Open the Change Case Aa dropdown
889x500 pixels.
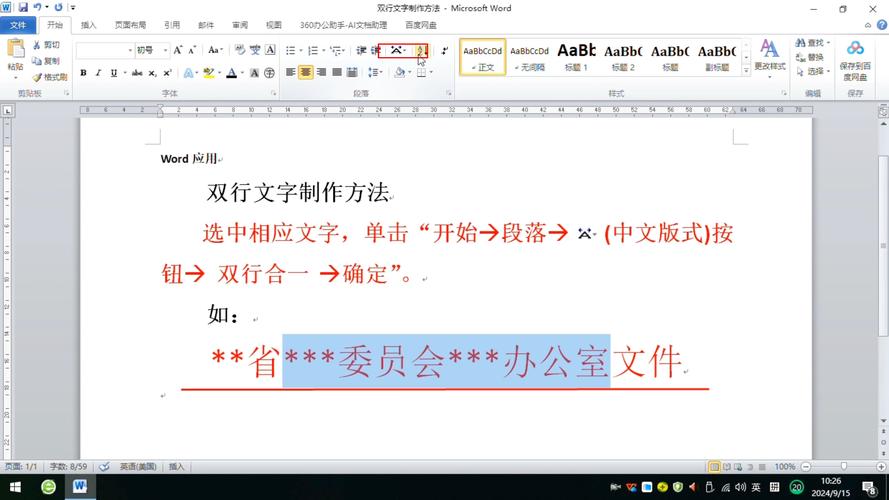(x=215, y=50)
